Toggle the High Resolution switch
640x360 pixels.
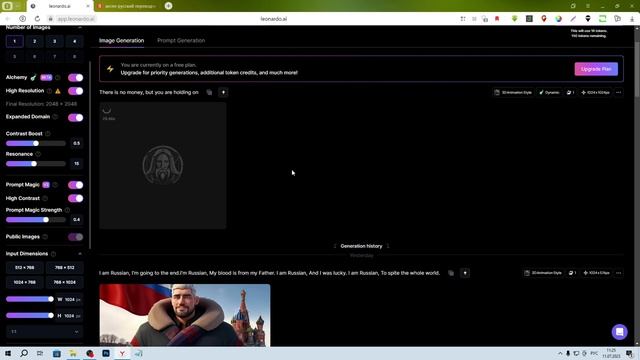(x=76, y=91)
